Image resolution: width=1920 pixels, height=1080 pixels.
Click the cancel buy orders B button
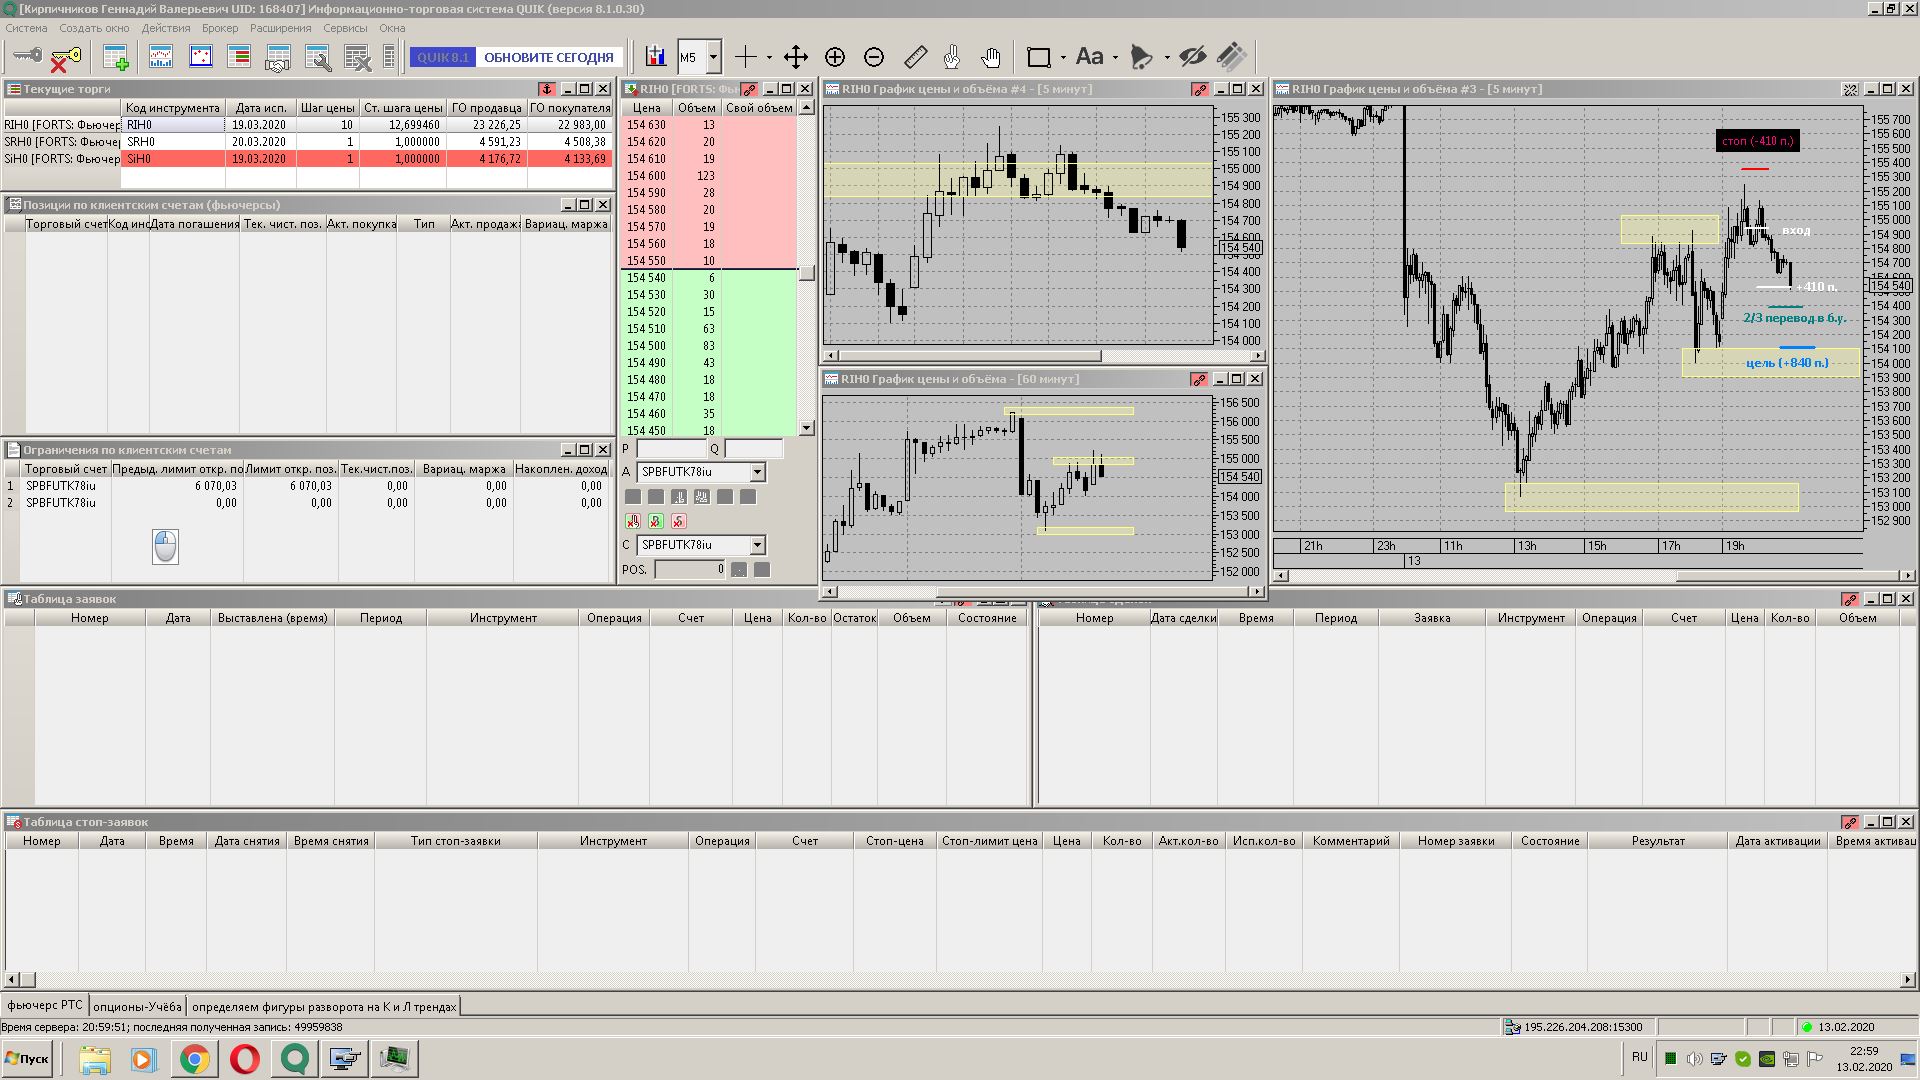(x=656, y=521)
